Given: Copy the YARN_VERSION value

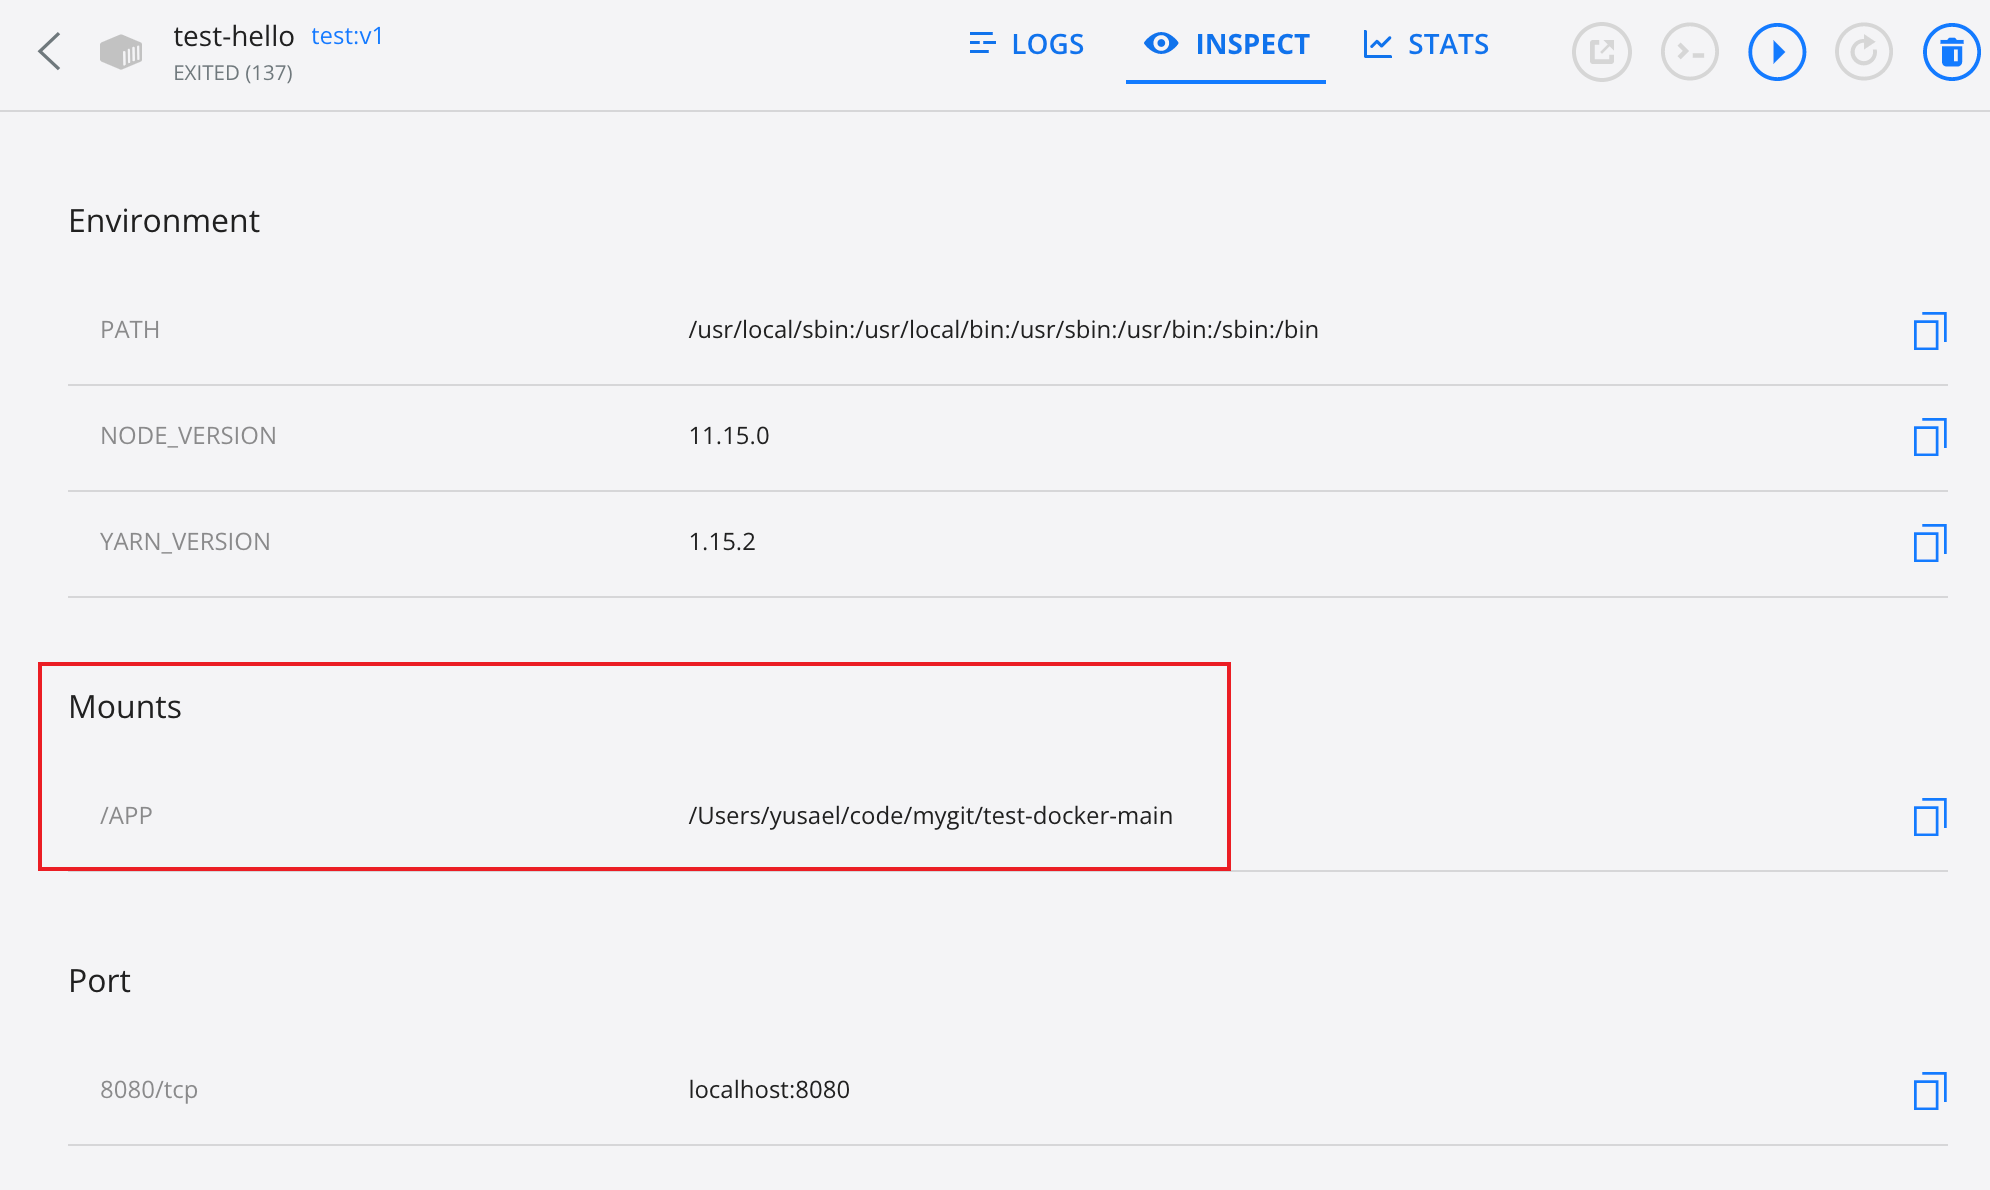Looking at the screenshot, I should 1930,543.
